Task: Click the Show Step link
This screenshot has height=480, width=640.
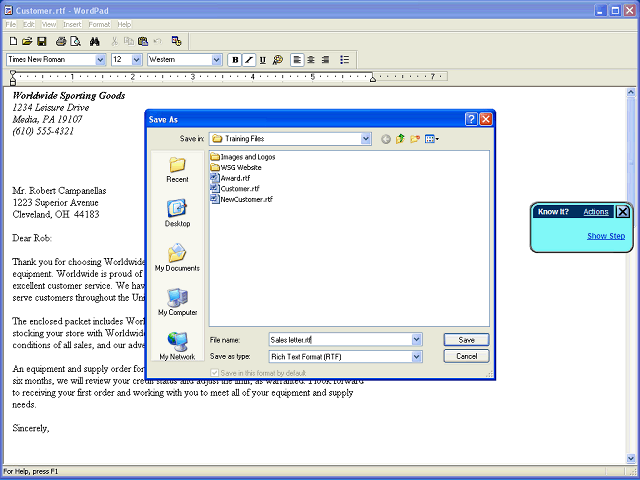Action: click(606, 236)
